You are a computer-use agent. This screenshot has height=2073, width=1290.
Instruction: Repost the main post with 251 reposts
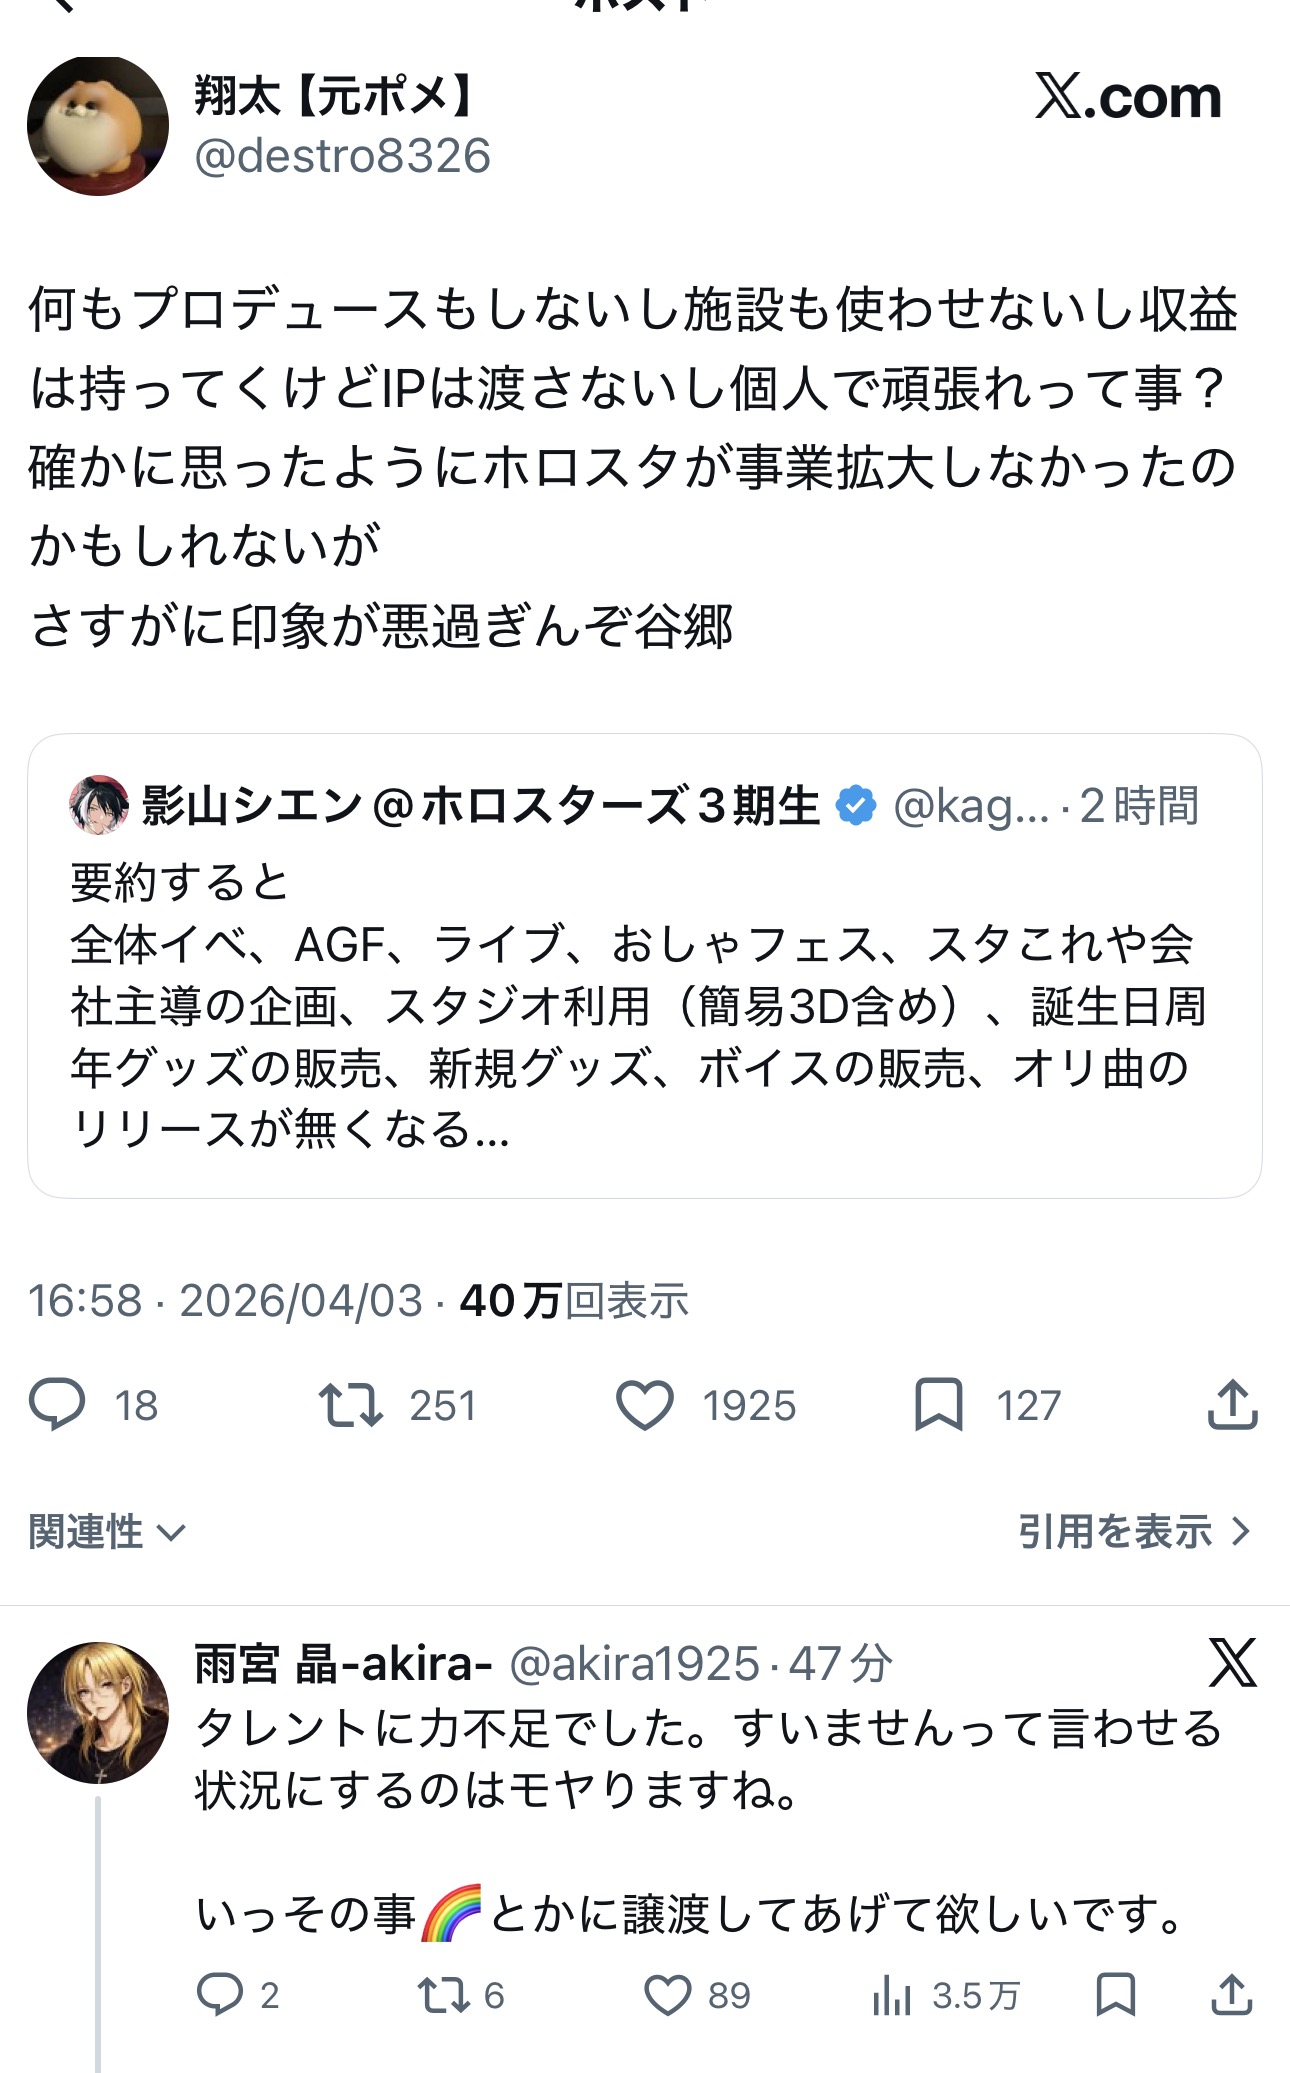point(351,1404)
